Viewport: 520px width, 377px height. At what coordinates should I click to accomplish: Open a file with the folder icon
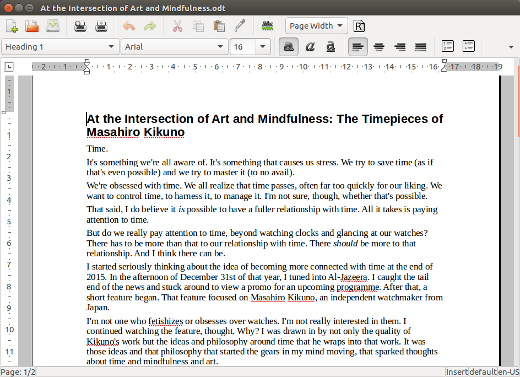pyautogui.click(x=32, y=26)
